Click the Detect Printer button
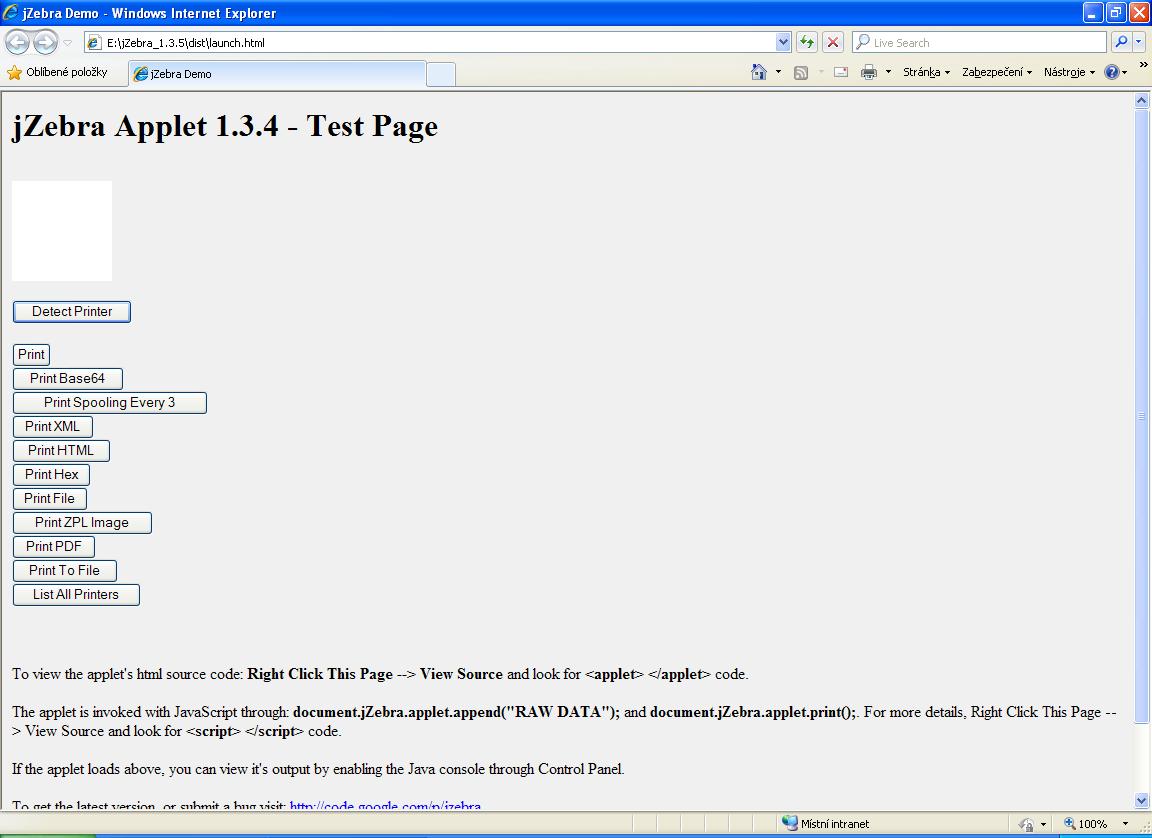The width and height of the screenshot is (1152, 838). click(x=72, y=311)
